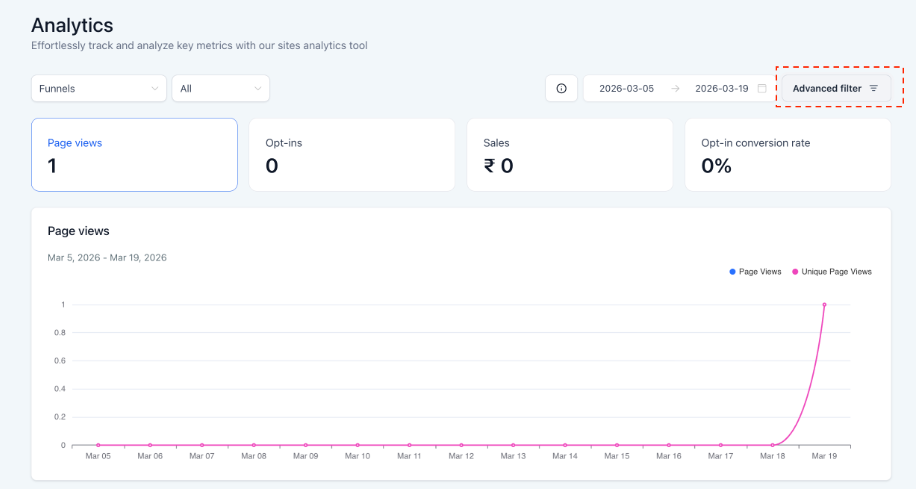Image resolution: width=916 pixels, height=489 pixels.
Task: Click the Advanced filter lines icon
Action: [x=873, y=88]
